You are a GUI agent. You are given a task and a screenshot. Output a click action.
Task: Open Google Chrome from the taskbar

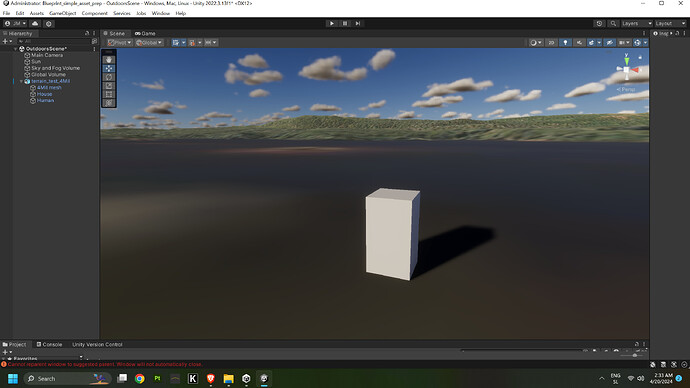coord(140,378)
